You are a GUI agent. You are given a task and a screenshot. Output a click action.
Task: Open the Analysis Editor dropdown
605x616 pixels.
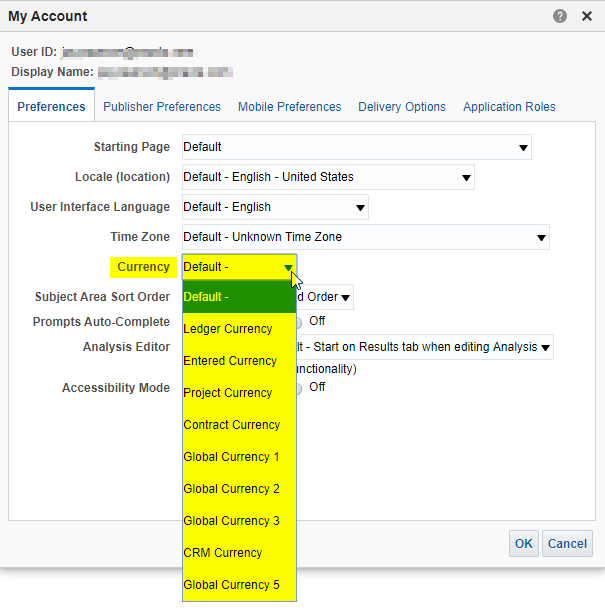[x=544, y=348]
